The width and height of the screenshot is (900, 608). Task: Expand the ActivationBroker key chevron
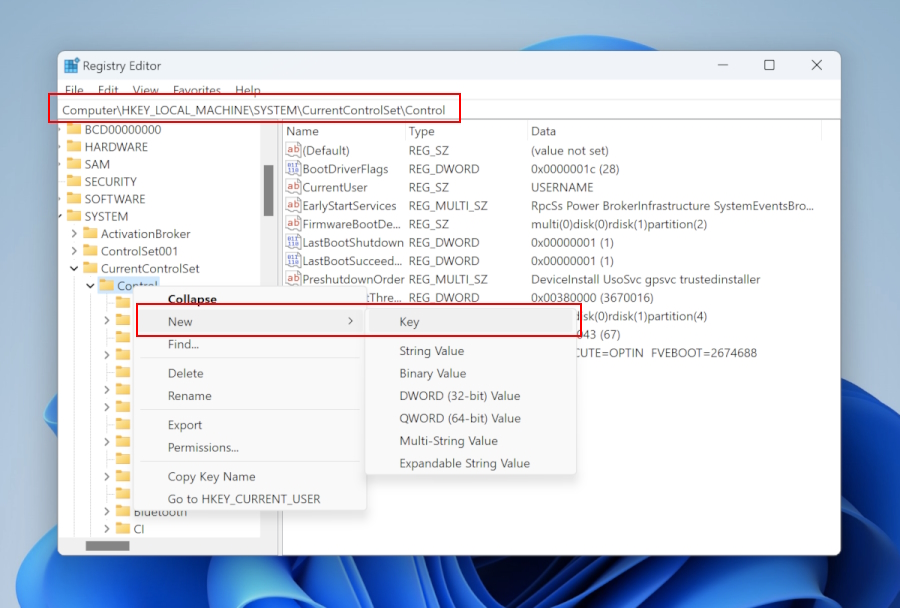(x=74, y=234)
